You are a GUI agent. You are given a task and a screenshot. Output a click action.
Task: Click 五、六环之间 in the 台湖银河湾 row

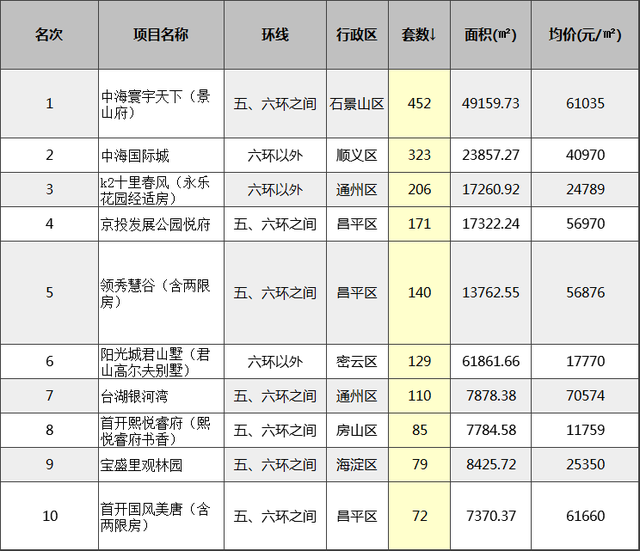(x=275, y=395)
